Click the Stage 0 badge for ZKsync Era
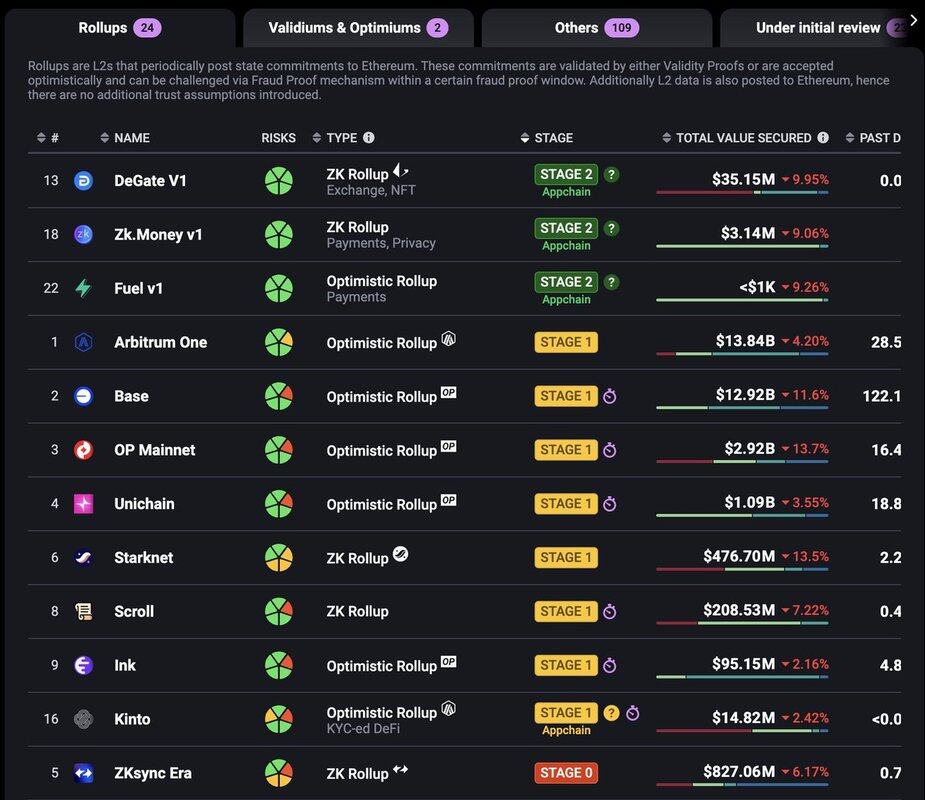 (566, 773)
